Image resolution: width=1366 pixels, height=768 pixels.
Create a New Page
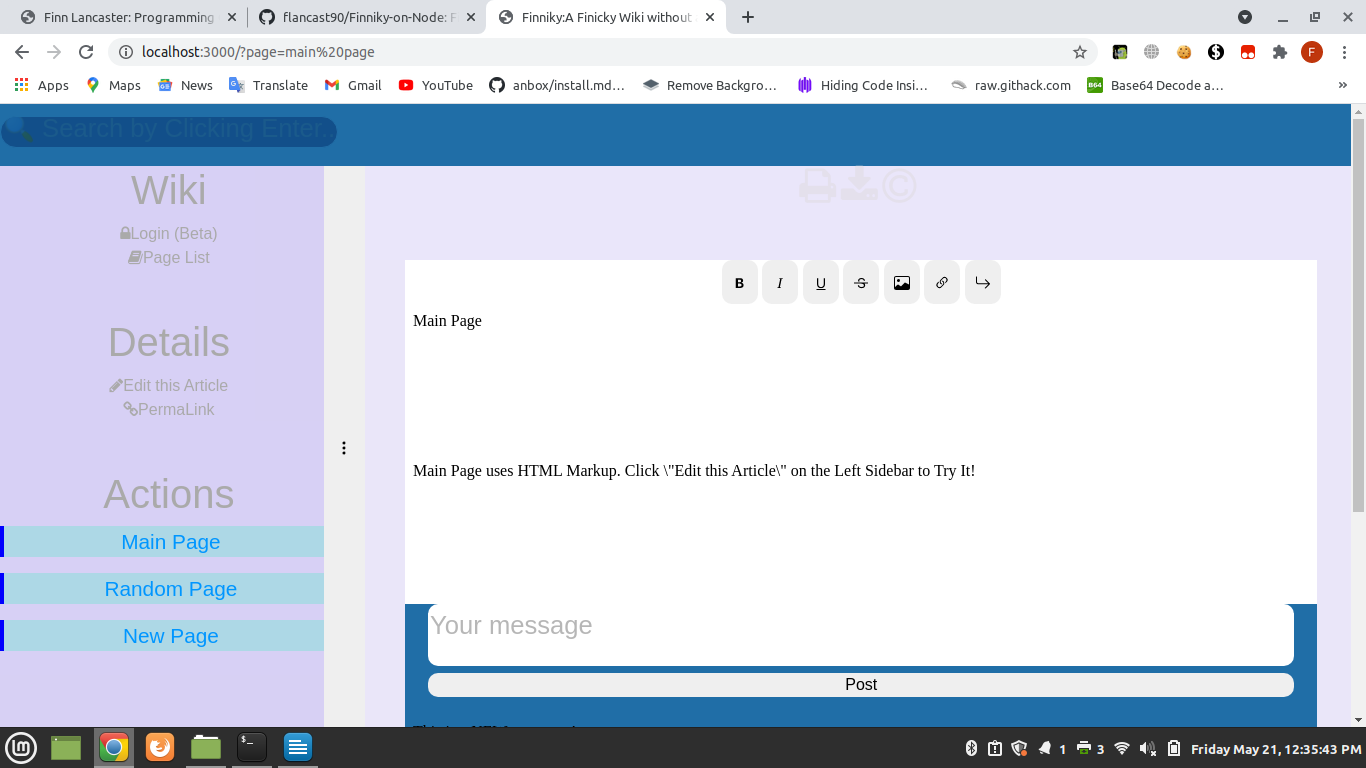162,636
